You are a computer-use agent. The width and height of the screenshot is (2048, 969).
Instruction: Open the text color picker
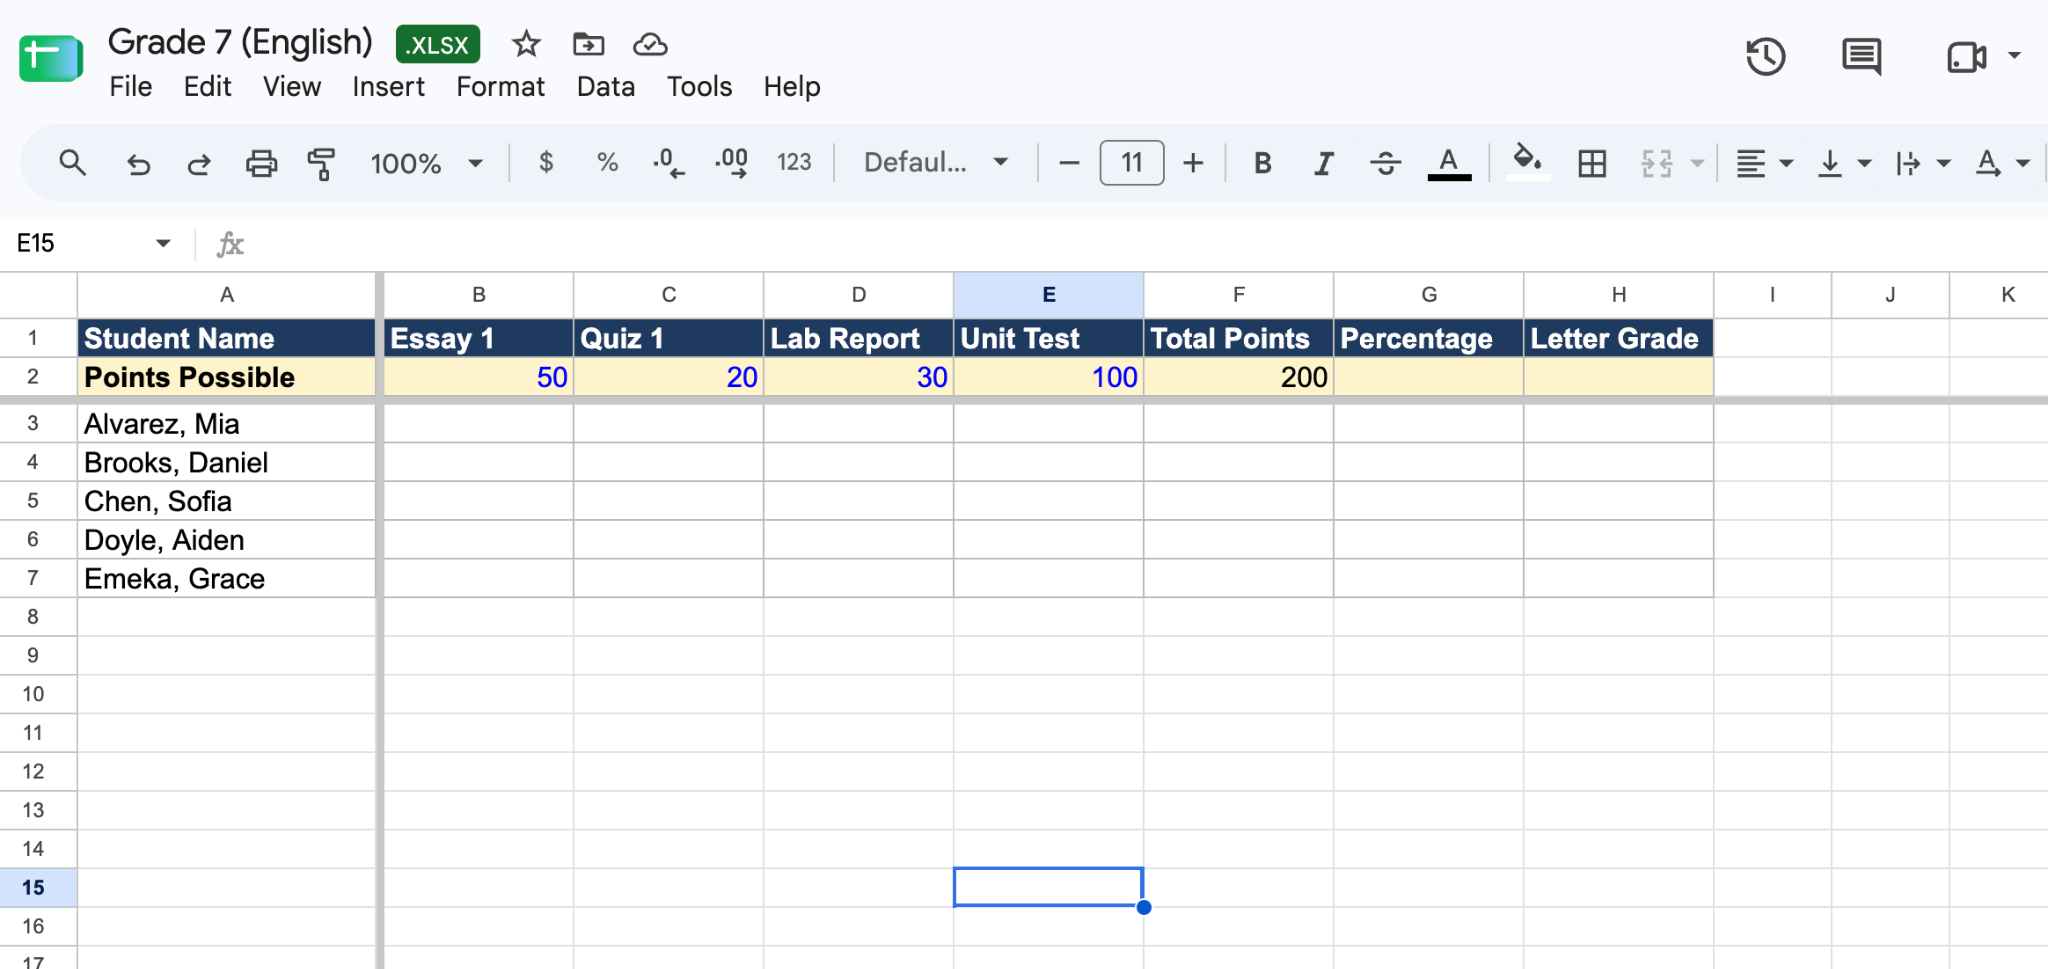[x=1449, y=162]
